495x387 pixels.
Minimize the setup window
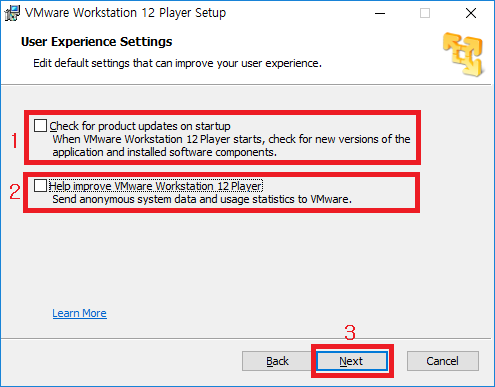(380, 13)
